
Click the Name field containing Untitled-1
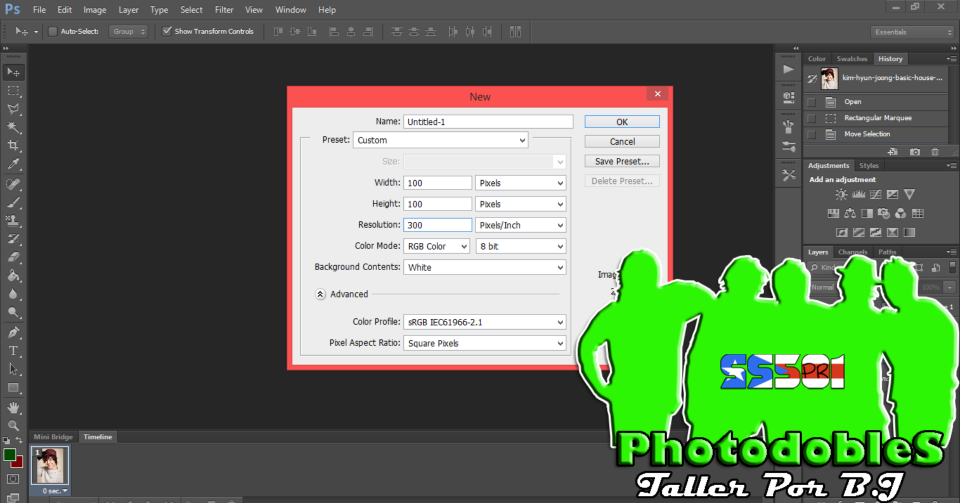click(x=488, y=122)
